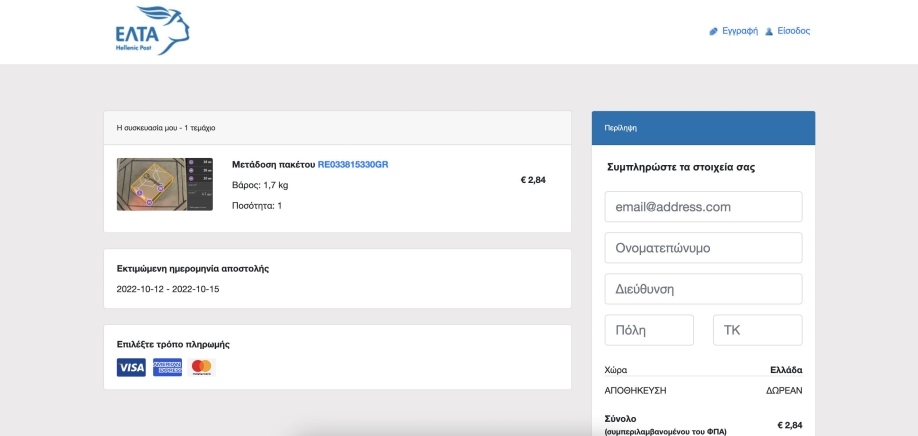Open tracking number RE033815330GR link
Screen dimensions: 918x436
(353, 164)
